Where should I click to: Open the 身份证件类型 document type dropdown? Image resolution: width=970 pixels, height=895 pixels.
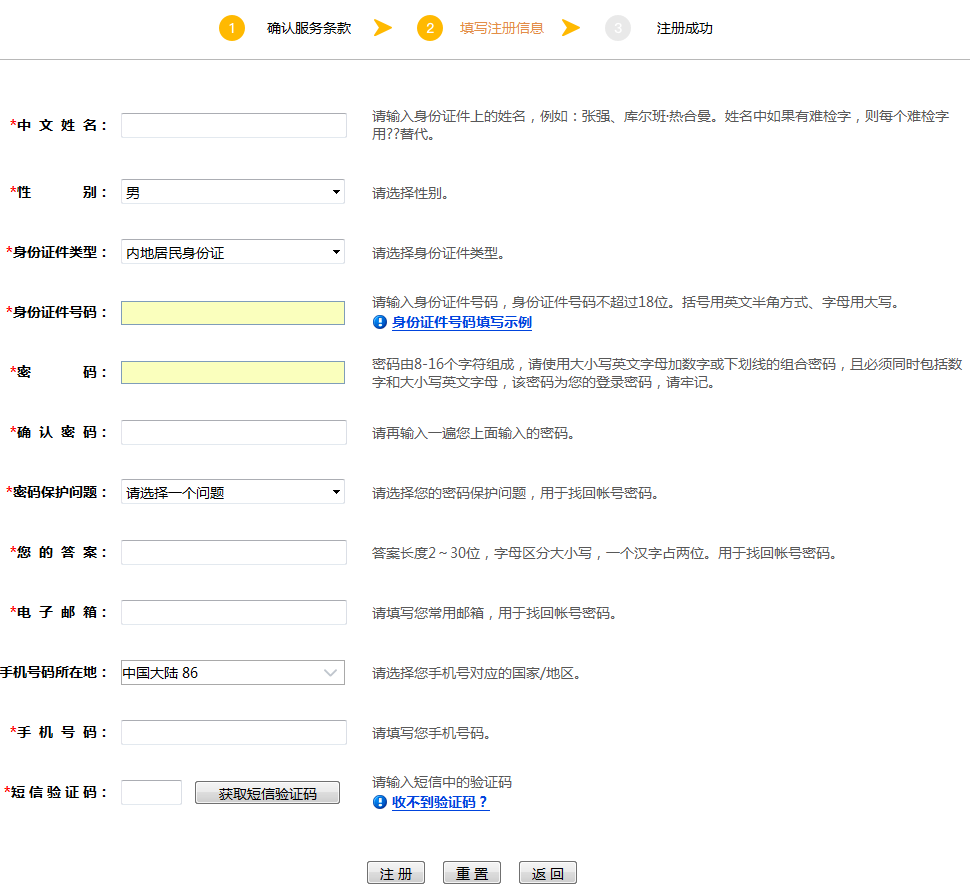[232, 251]
